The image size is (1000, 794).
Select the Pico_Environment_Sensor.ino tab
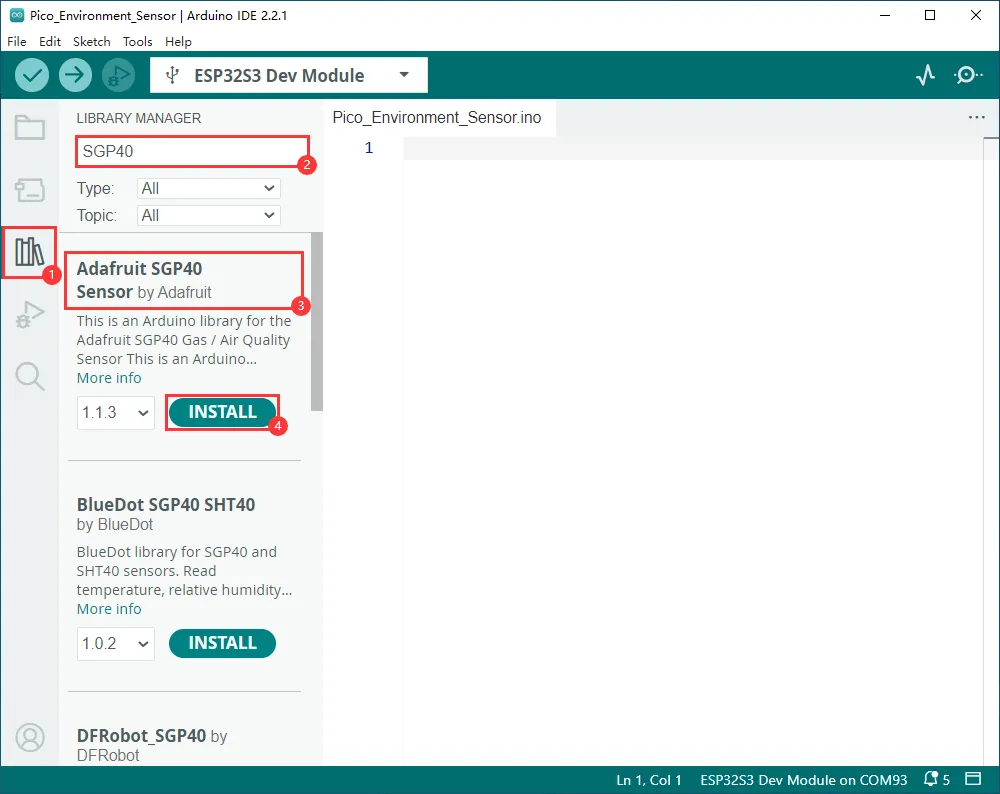[437, 117]
